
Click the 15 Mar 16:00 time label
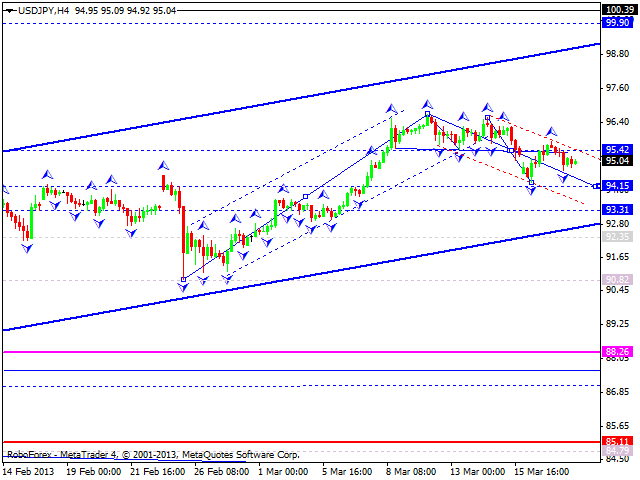[542, 472]
